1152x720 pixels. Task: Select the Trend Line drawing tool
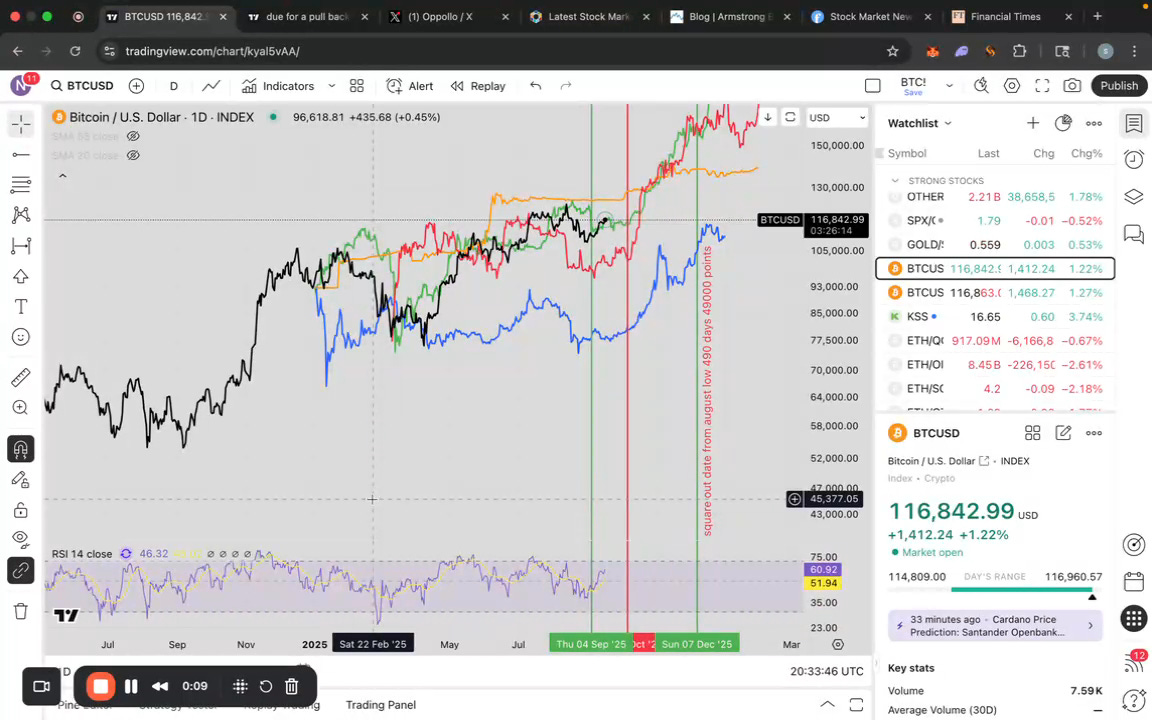pos(21,155)
